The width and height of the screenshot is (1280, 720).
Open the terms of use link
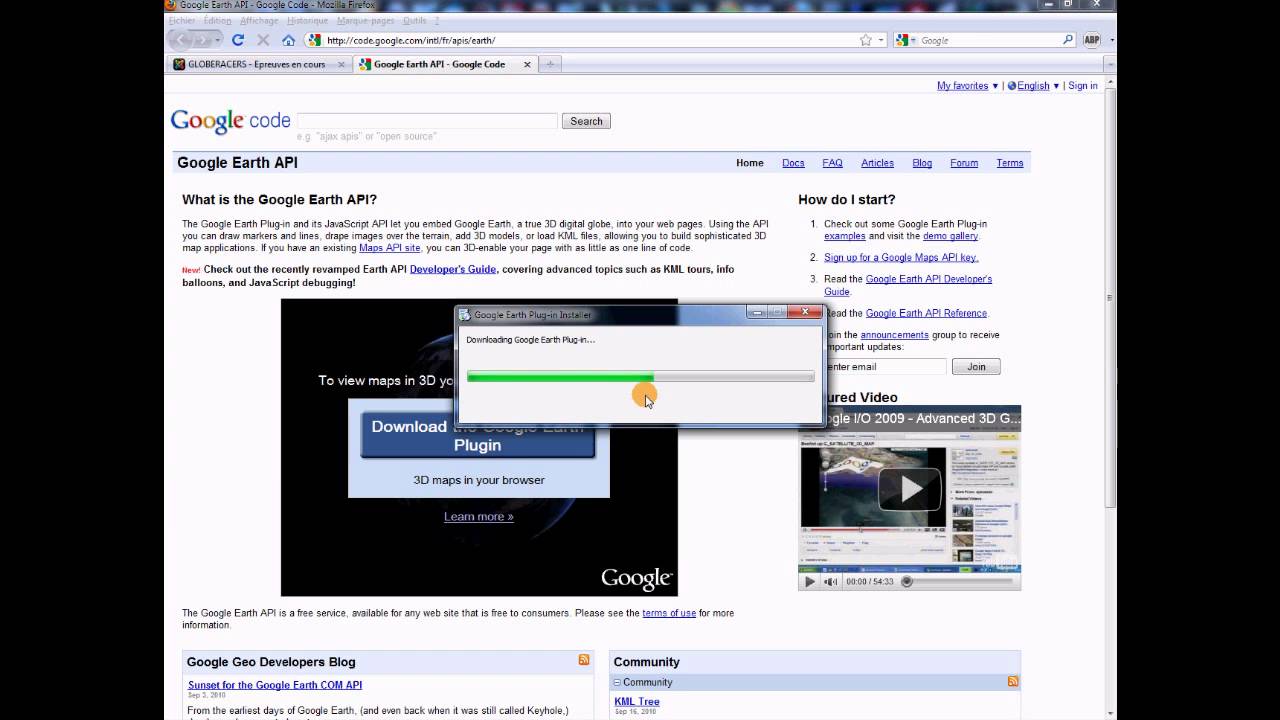(x=669, y=613)
